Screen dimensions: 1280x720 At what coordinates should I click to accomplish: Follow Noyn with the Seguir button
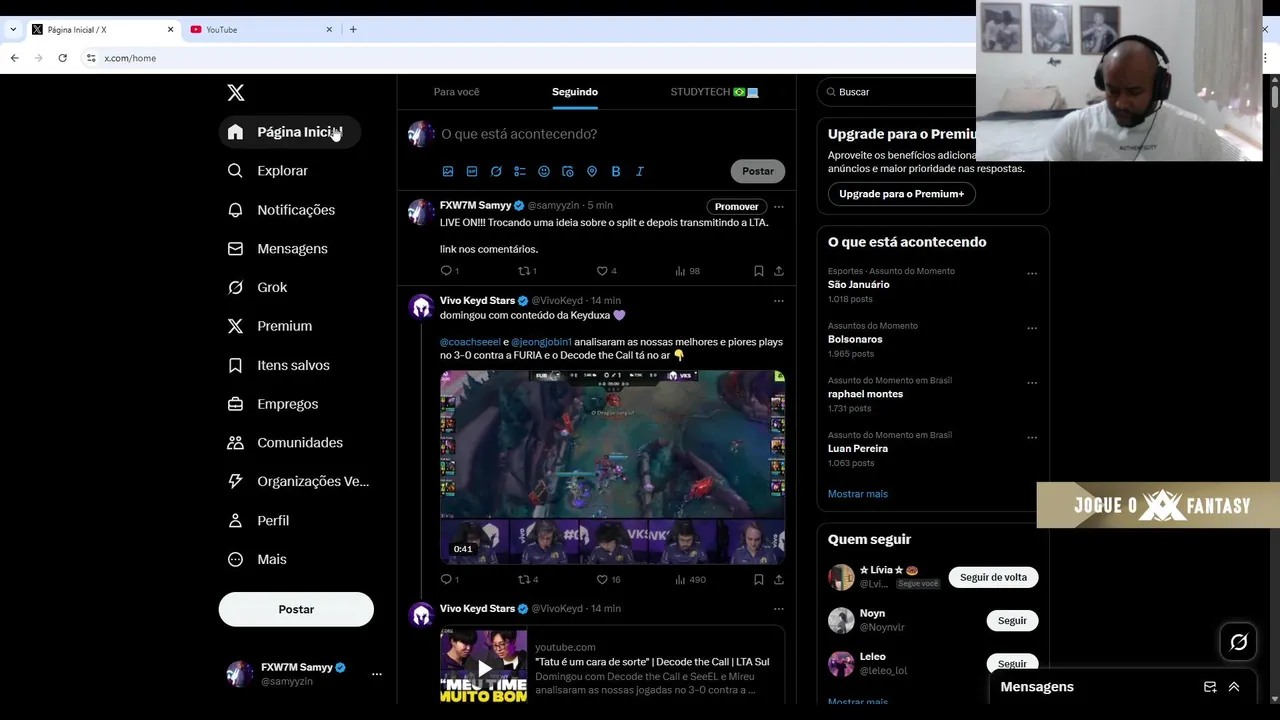pyautogui.click(x=1012, y=621)
